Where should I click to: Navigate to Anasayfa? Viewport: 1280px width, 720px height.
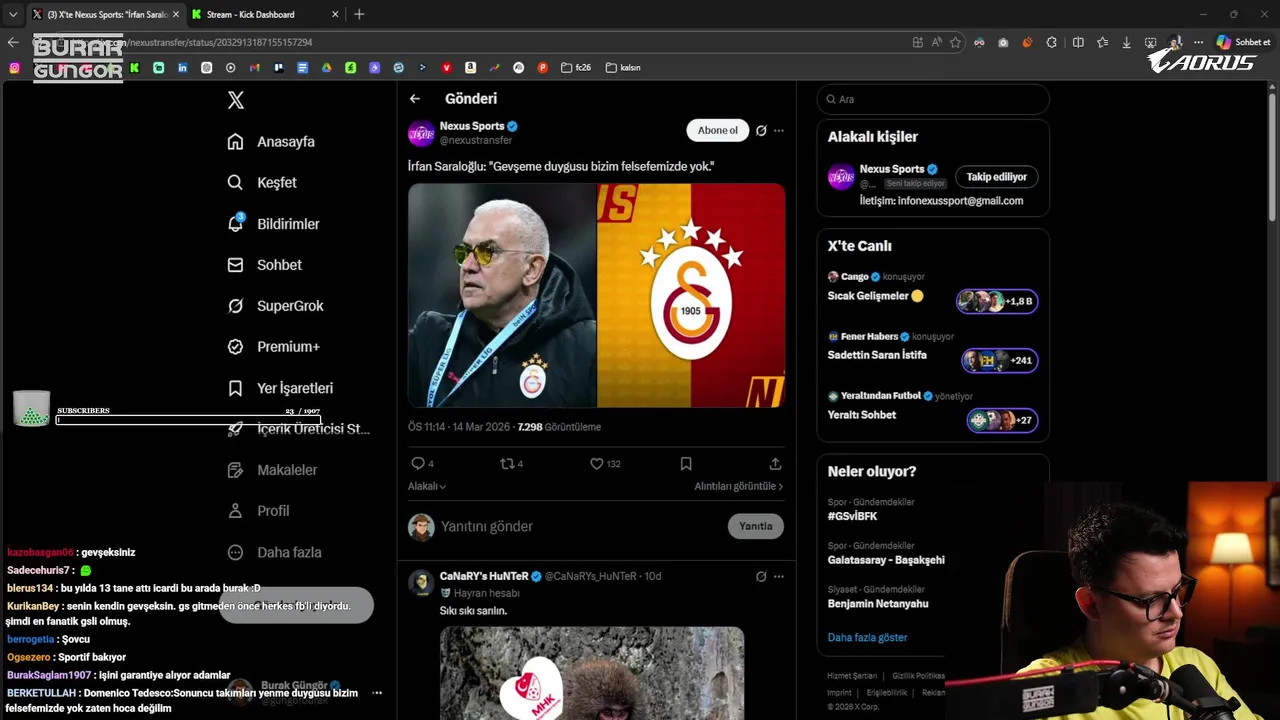[271, 142]
